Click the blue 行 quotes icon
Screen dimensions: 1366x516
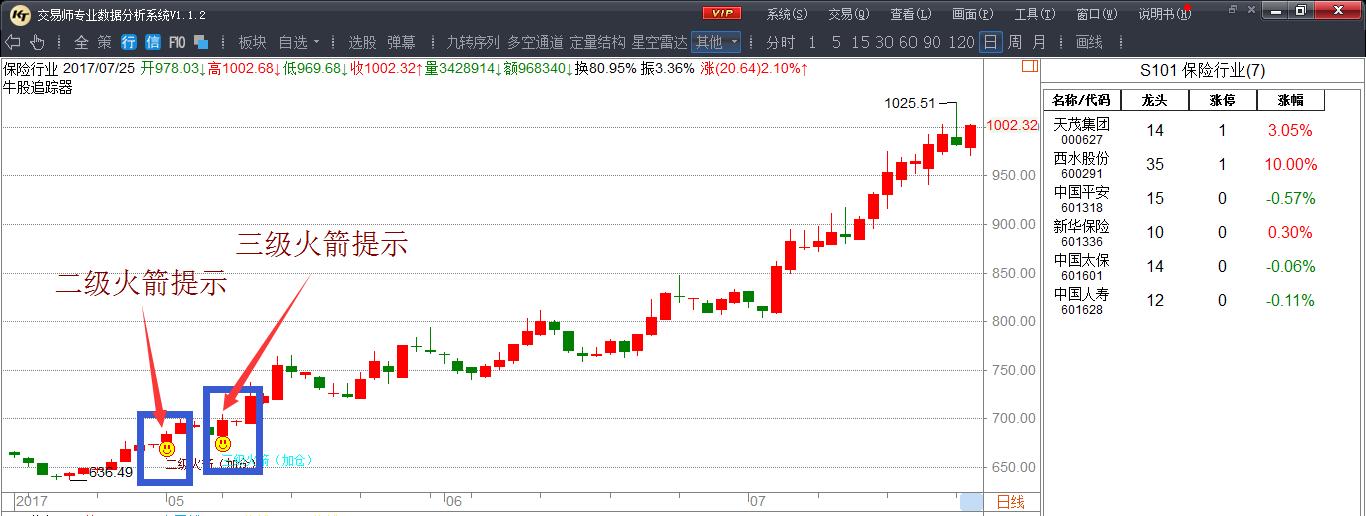coord(129,42)
